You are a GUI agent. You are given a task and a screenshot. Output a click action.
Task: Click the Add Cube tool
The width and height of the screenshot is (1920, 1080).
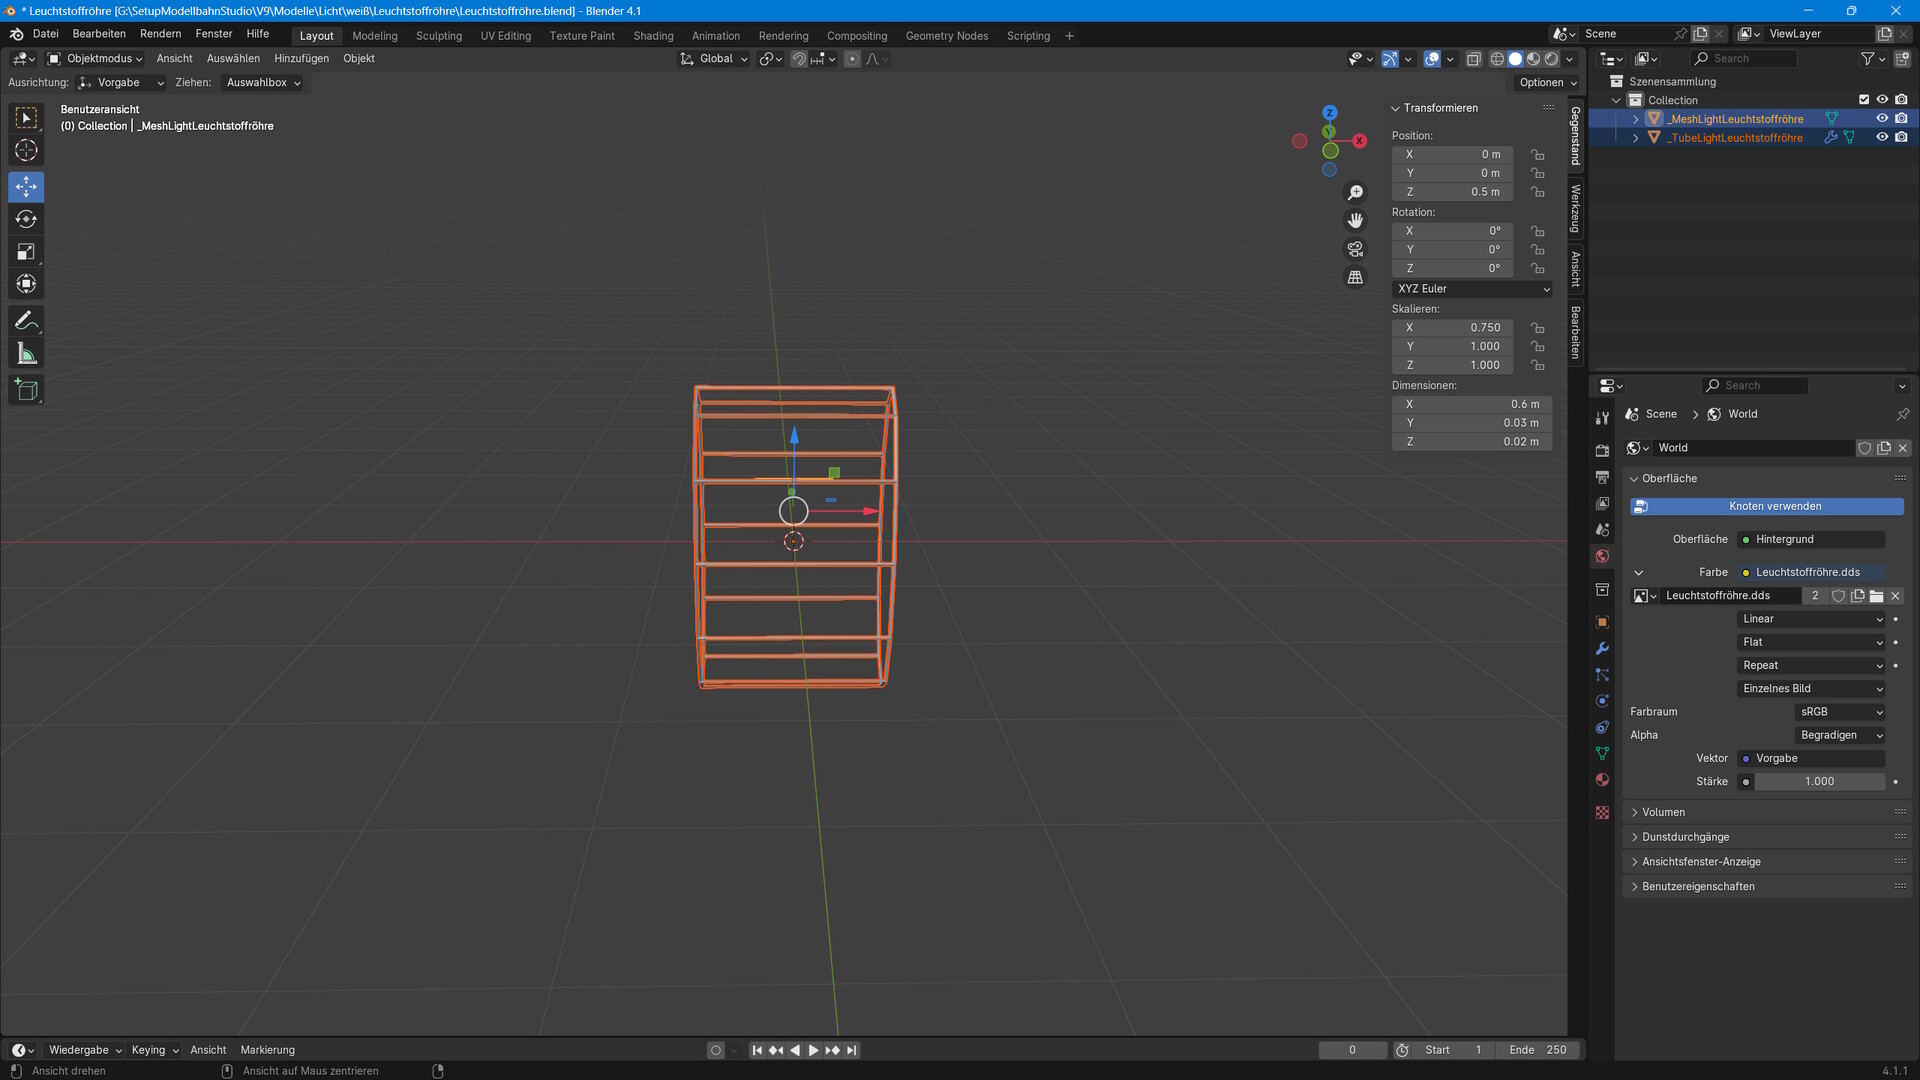click(26, 390)
